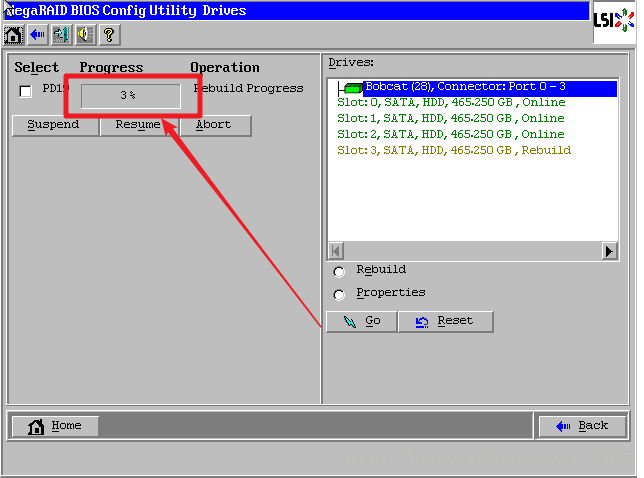Select the Rebuild radio button
Viewport: 644px width, 478px height.
point(339,272)
